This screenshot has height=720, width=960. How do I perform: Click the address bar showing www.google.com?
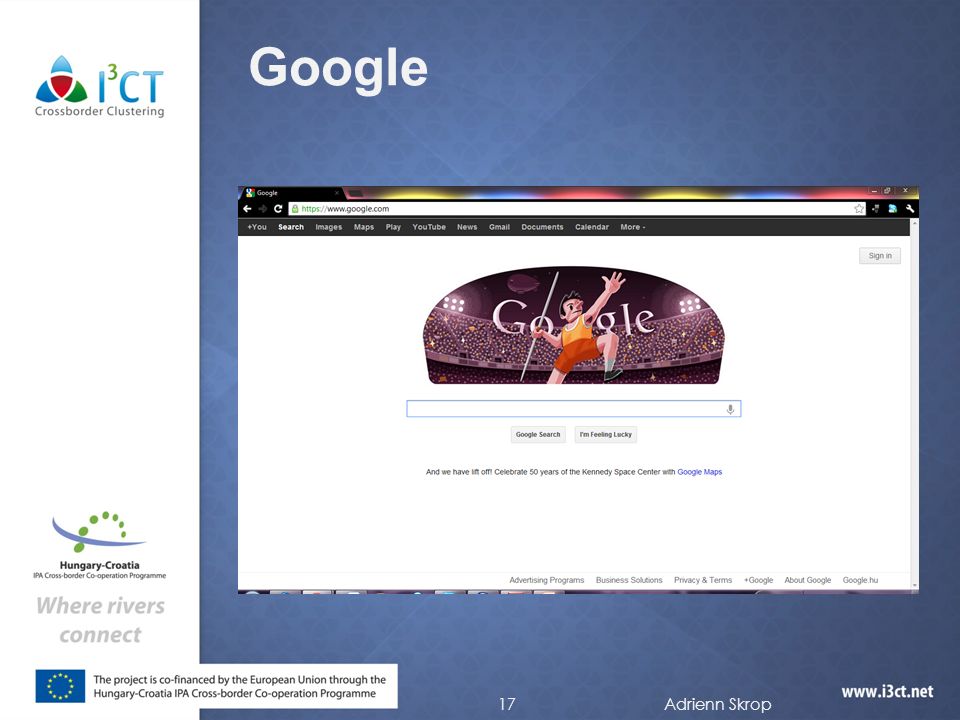576,209
